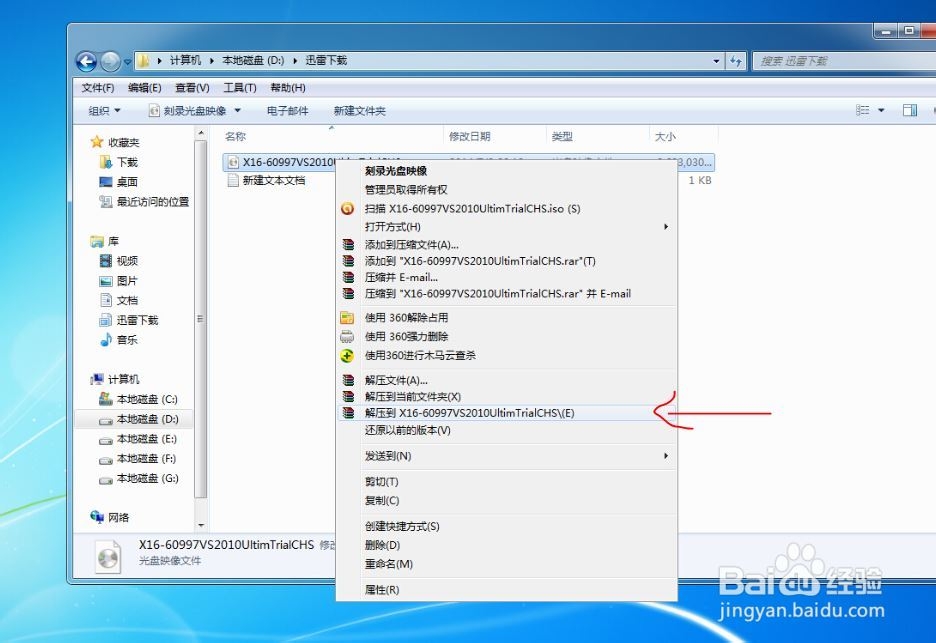936x643 pixels.
Task: Select 计算机 in navigation pane
Action: [115, 379]
